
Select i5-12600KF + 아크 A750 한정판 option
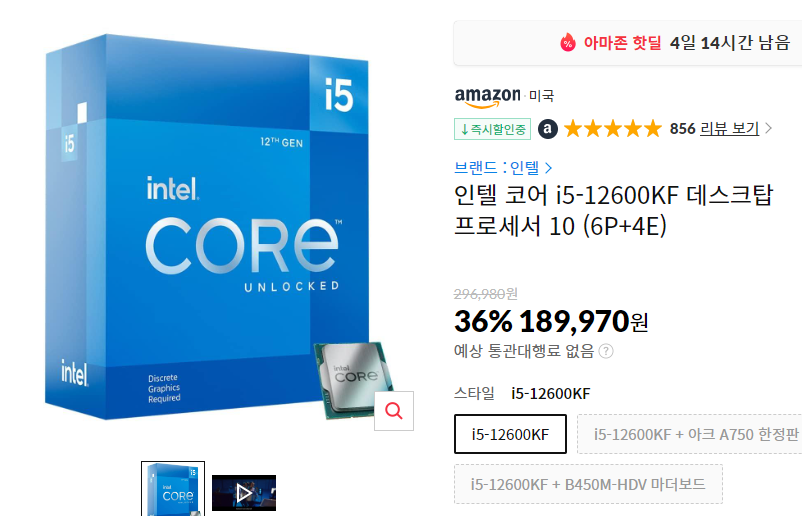(689, 434)
